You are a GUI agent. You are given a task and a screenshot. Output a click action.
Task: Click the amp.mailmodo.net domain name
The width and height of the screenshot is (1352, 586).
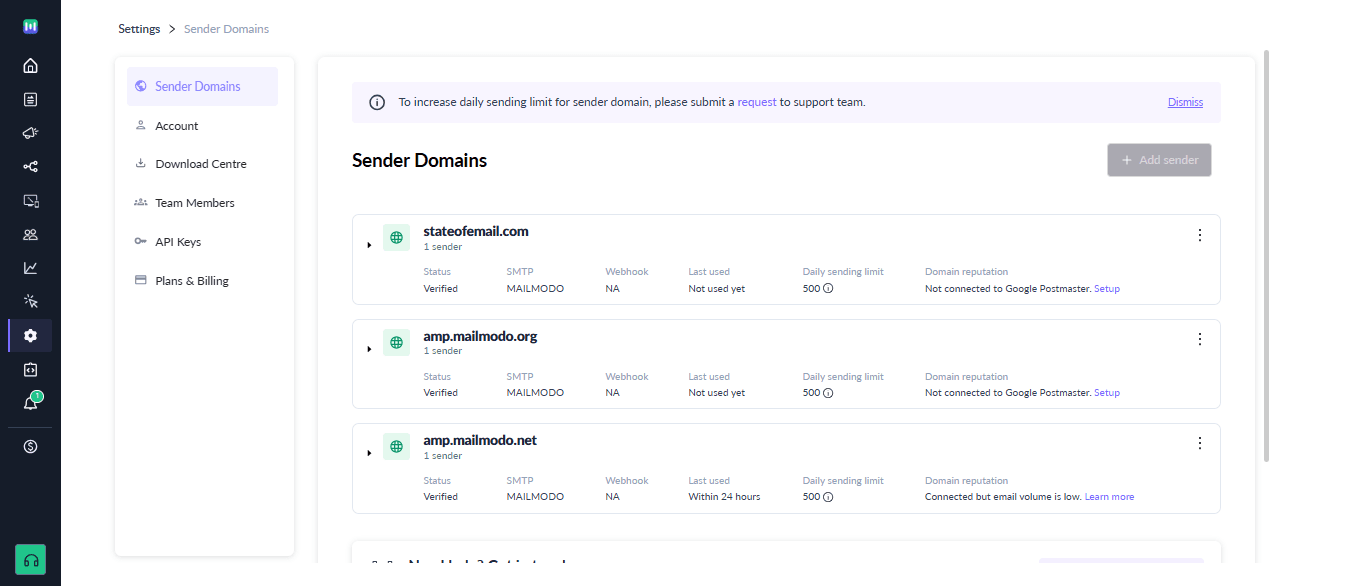[x=480, y=440]
